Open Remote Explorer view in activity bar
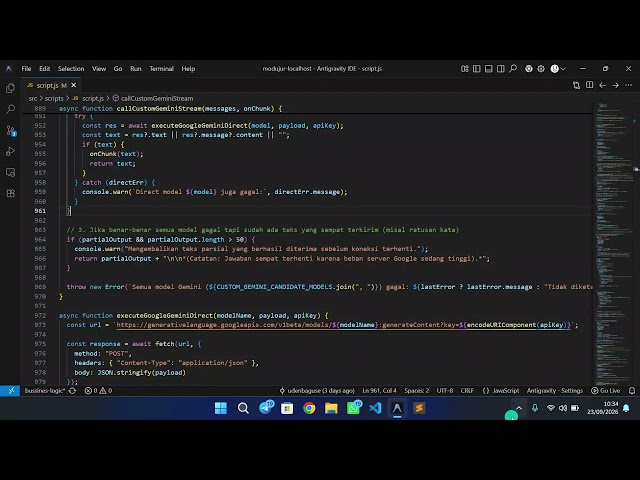Viewport: 640px width, 480px height. (11, 172)
